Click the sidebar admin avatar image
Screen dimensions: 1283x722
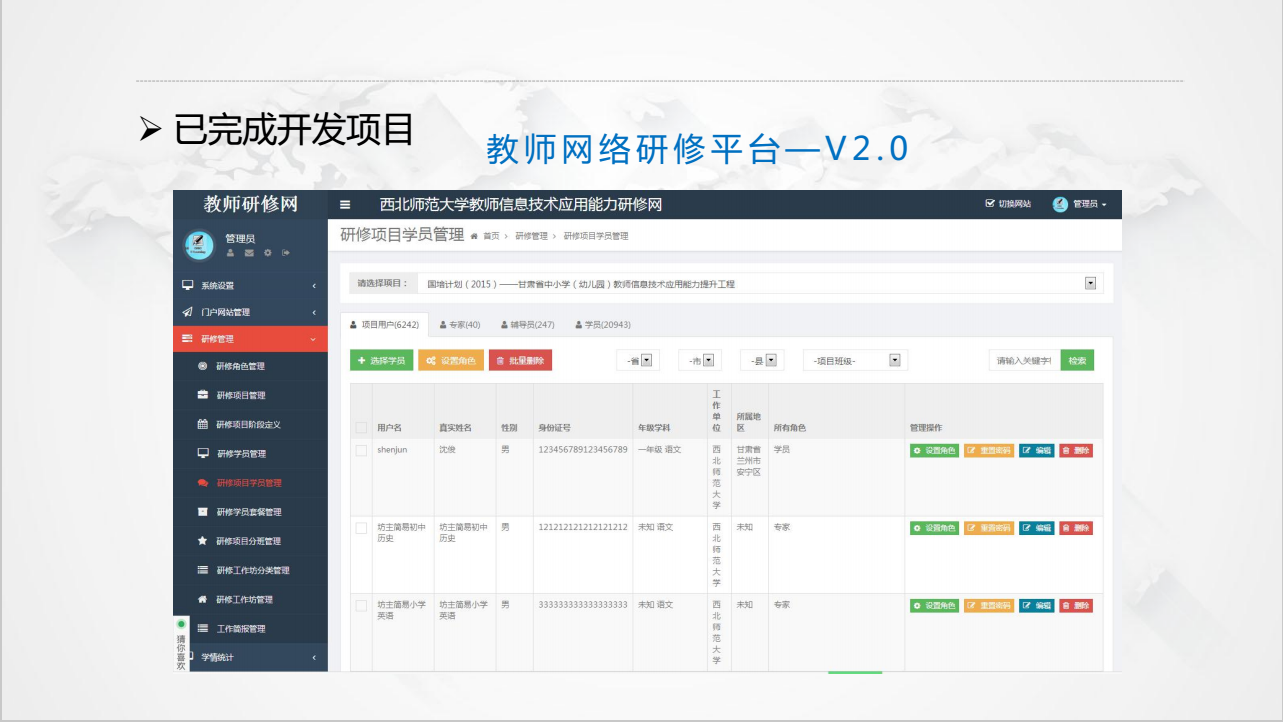[x=199, y=244]
